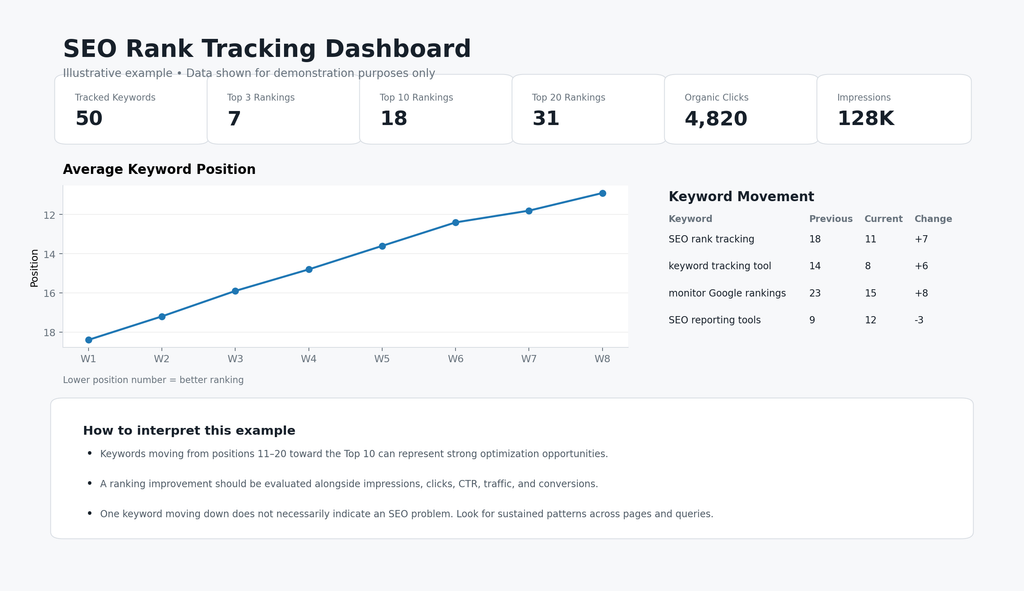
Task: Click the bullet about one keyword moving down
Action: pyautogui.click(x=406, y=514)
